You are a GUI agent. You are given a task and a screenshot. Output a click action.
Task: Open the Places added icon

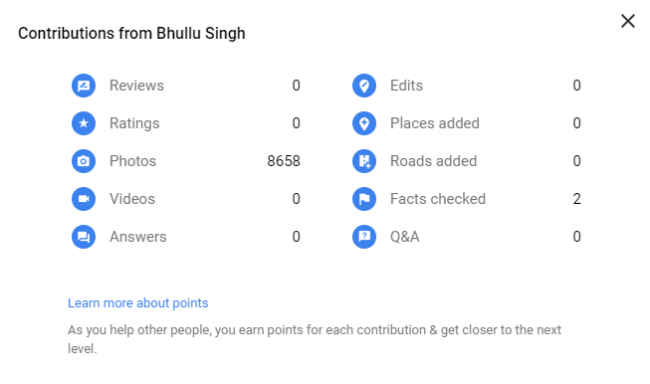click(364, 123)
